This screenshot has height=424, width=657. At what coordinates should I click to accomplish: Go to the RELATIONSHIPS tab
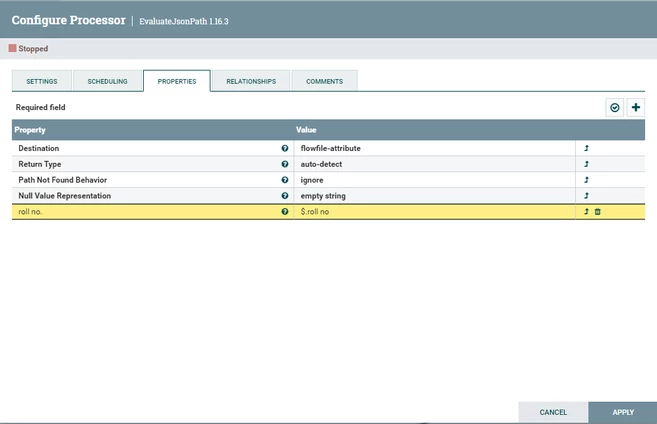pyautogui.click(x=251, y=81)
